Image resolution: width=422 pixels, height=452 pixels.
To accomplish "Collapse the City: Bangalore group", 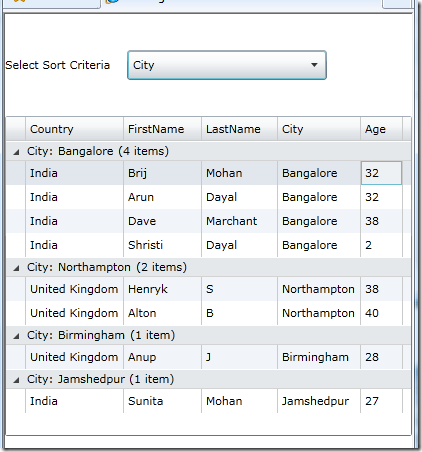I will 16,152.
